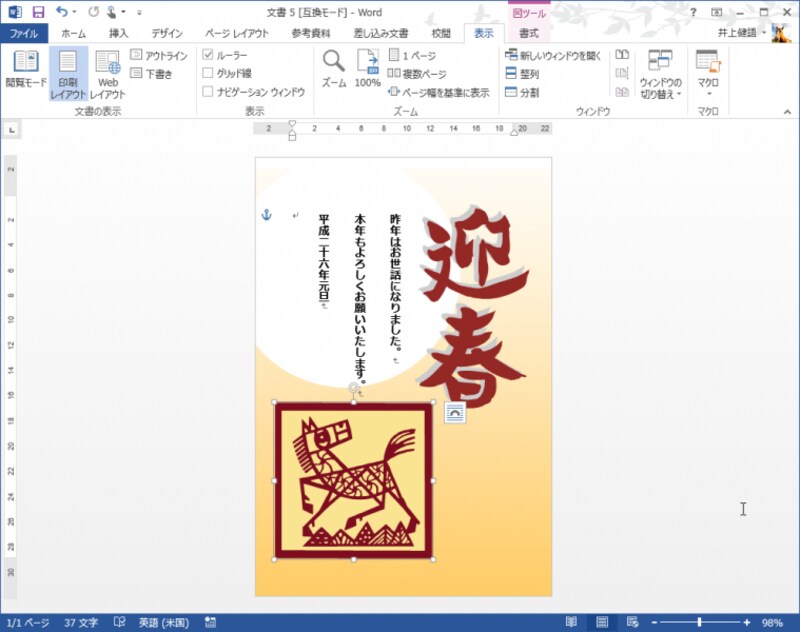Switch to the 書式 tab
Image resolution: width=800 pixels, height=632 pixels.
pos(528,33)
